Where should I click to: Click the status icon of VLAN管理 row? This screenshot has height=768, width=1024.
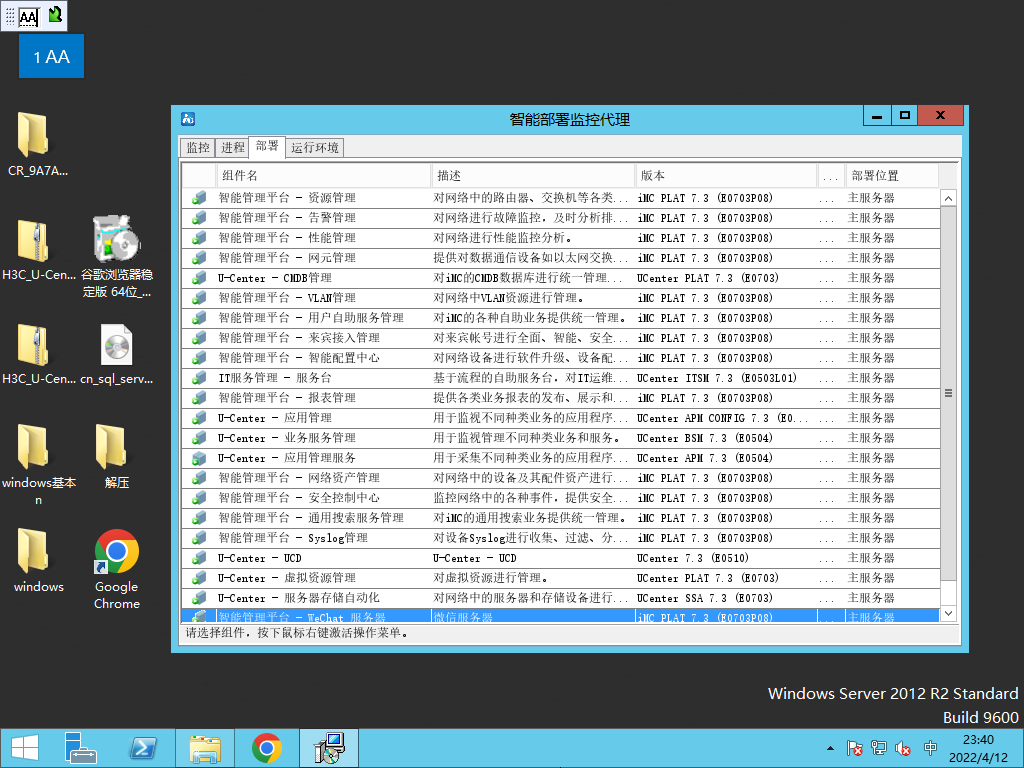[199, 298]
